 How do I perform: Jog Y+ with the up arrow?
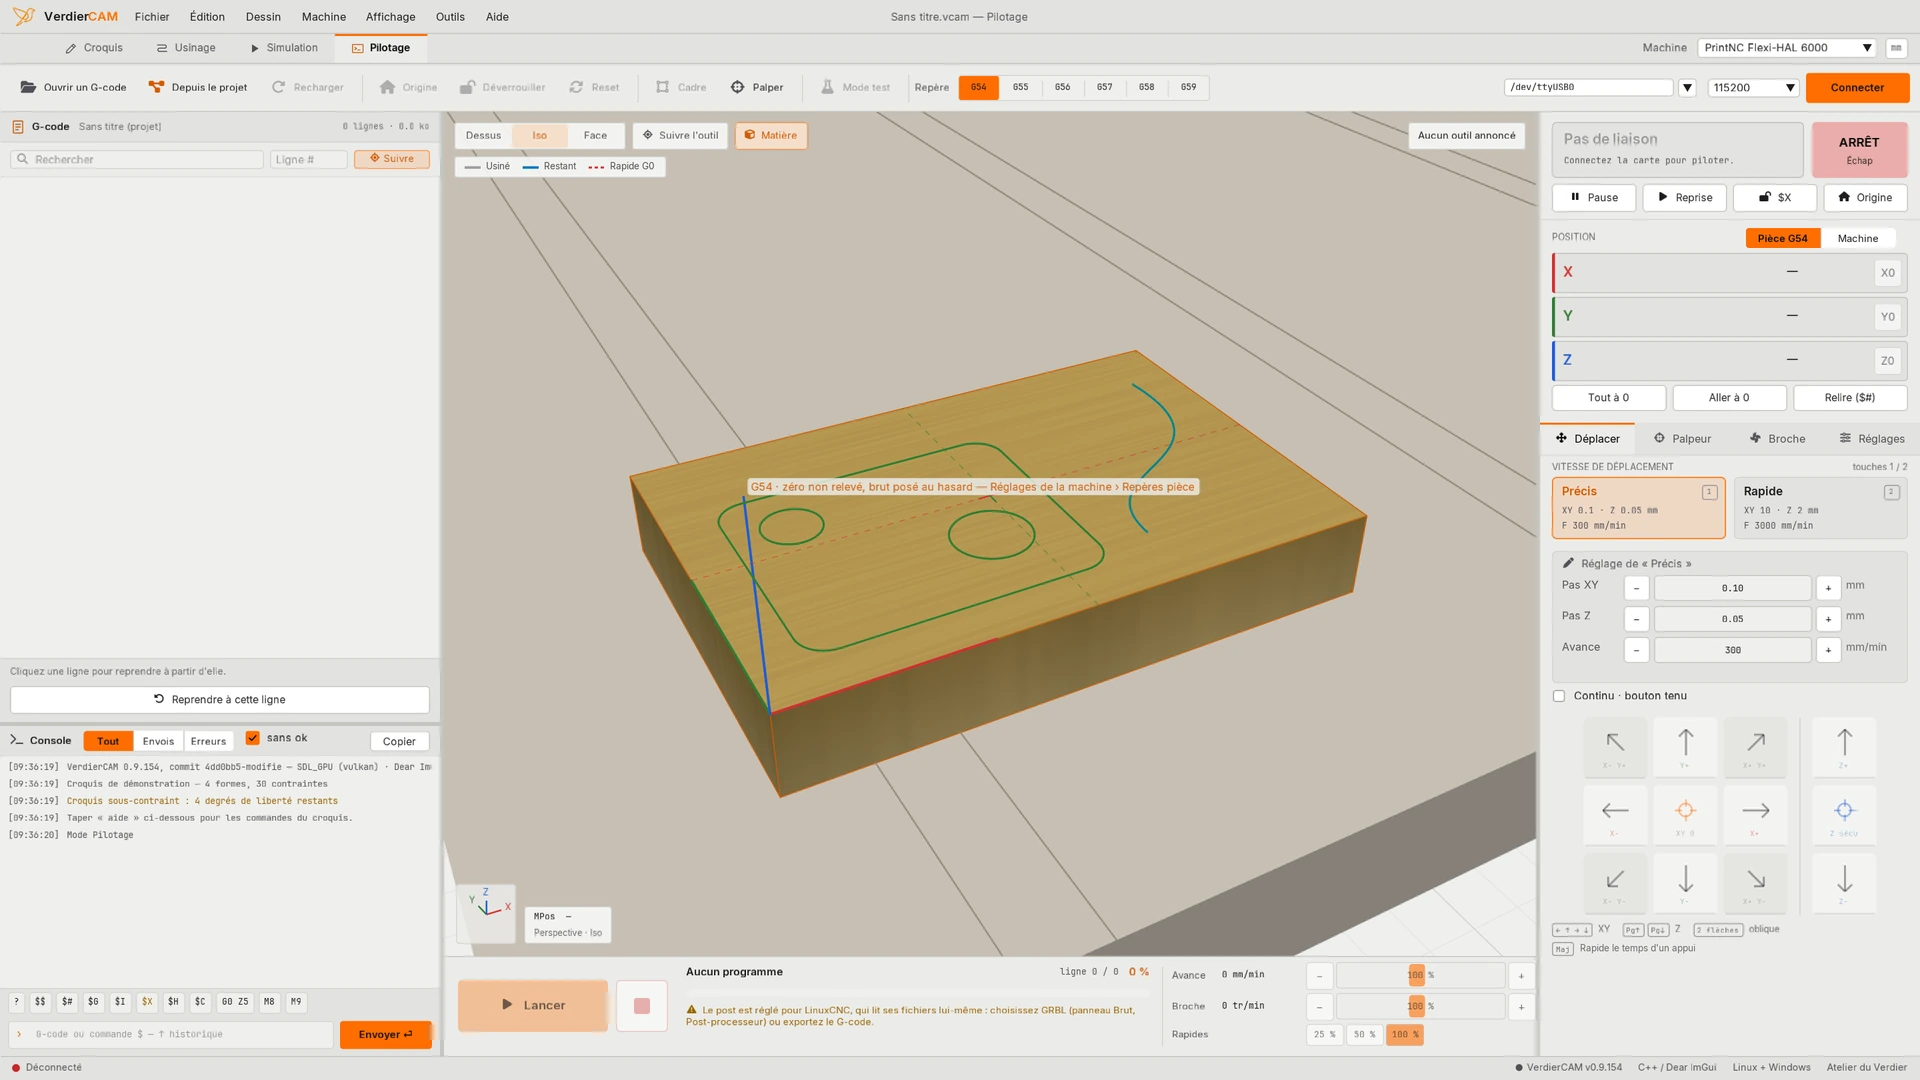click(x=1685, y=747)
